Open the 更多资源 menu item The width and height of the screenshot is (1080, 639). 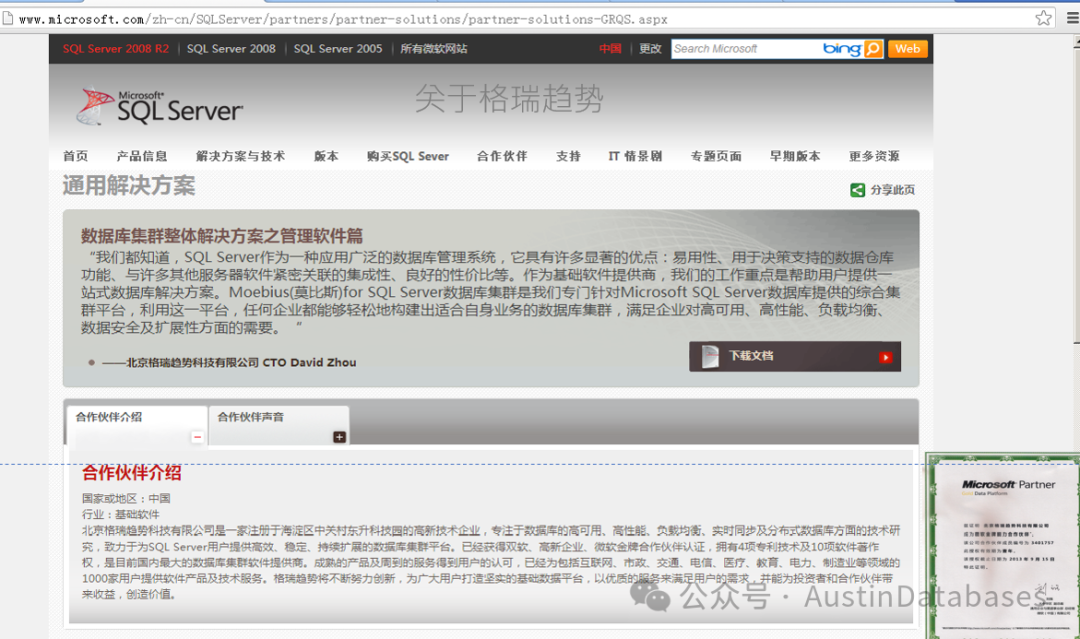point(874,156)
